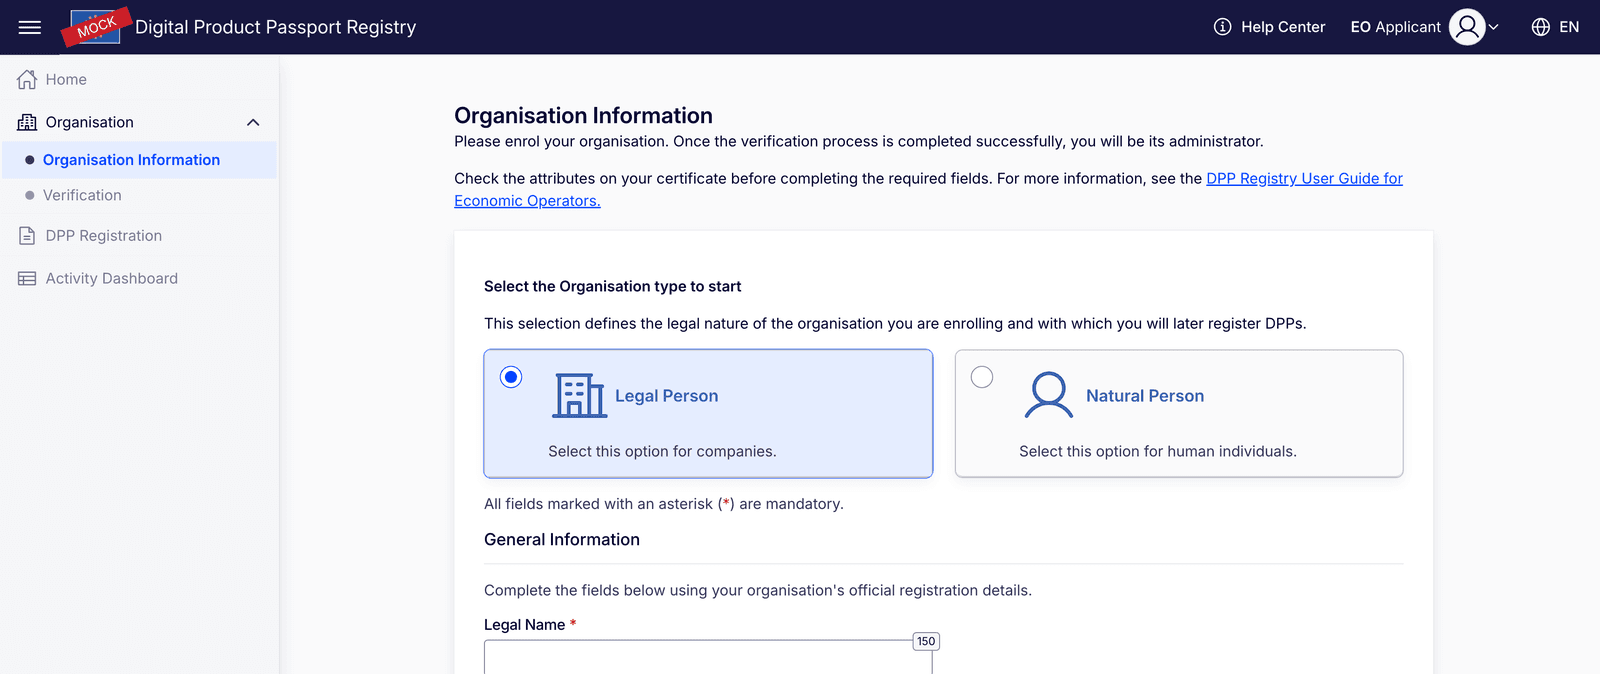The image size is (1600, 674).
Task: Click the Home house icon
Action: (x=27, y=79)
